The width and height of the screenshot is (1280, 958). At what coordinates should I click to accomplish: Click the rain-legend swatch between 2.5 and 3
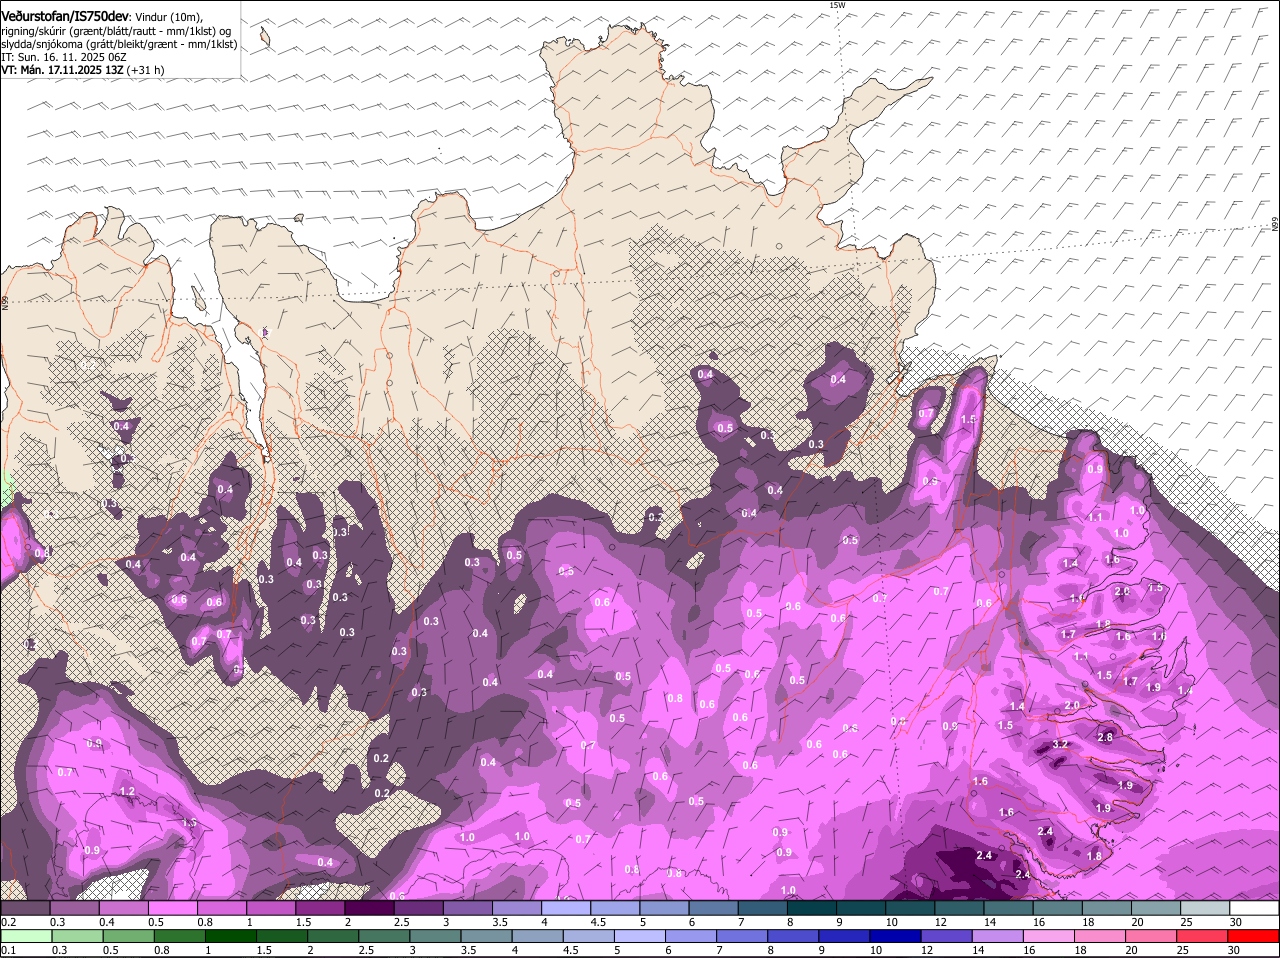point(386,936)
